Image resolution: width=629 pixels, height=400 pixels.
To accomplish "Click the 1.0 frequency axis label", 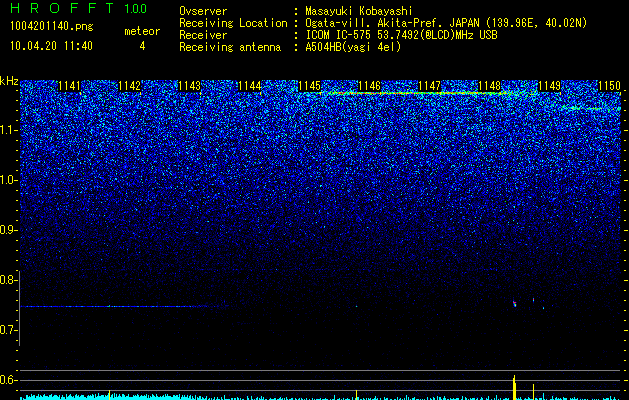I will click(9, 180).
